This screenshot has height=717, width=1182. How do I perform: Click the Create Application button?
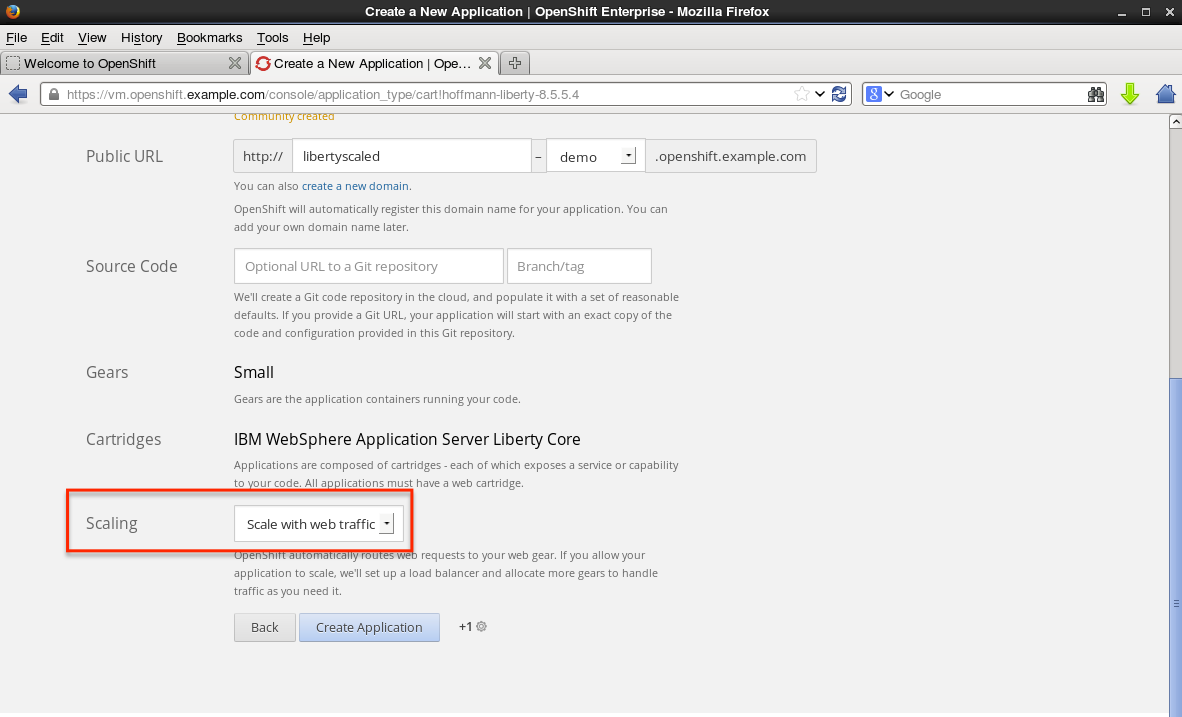(x=369, y=627)
